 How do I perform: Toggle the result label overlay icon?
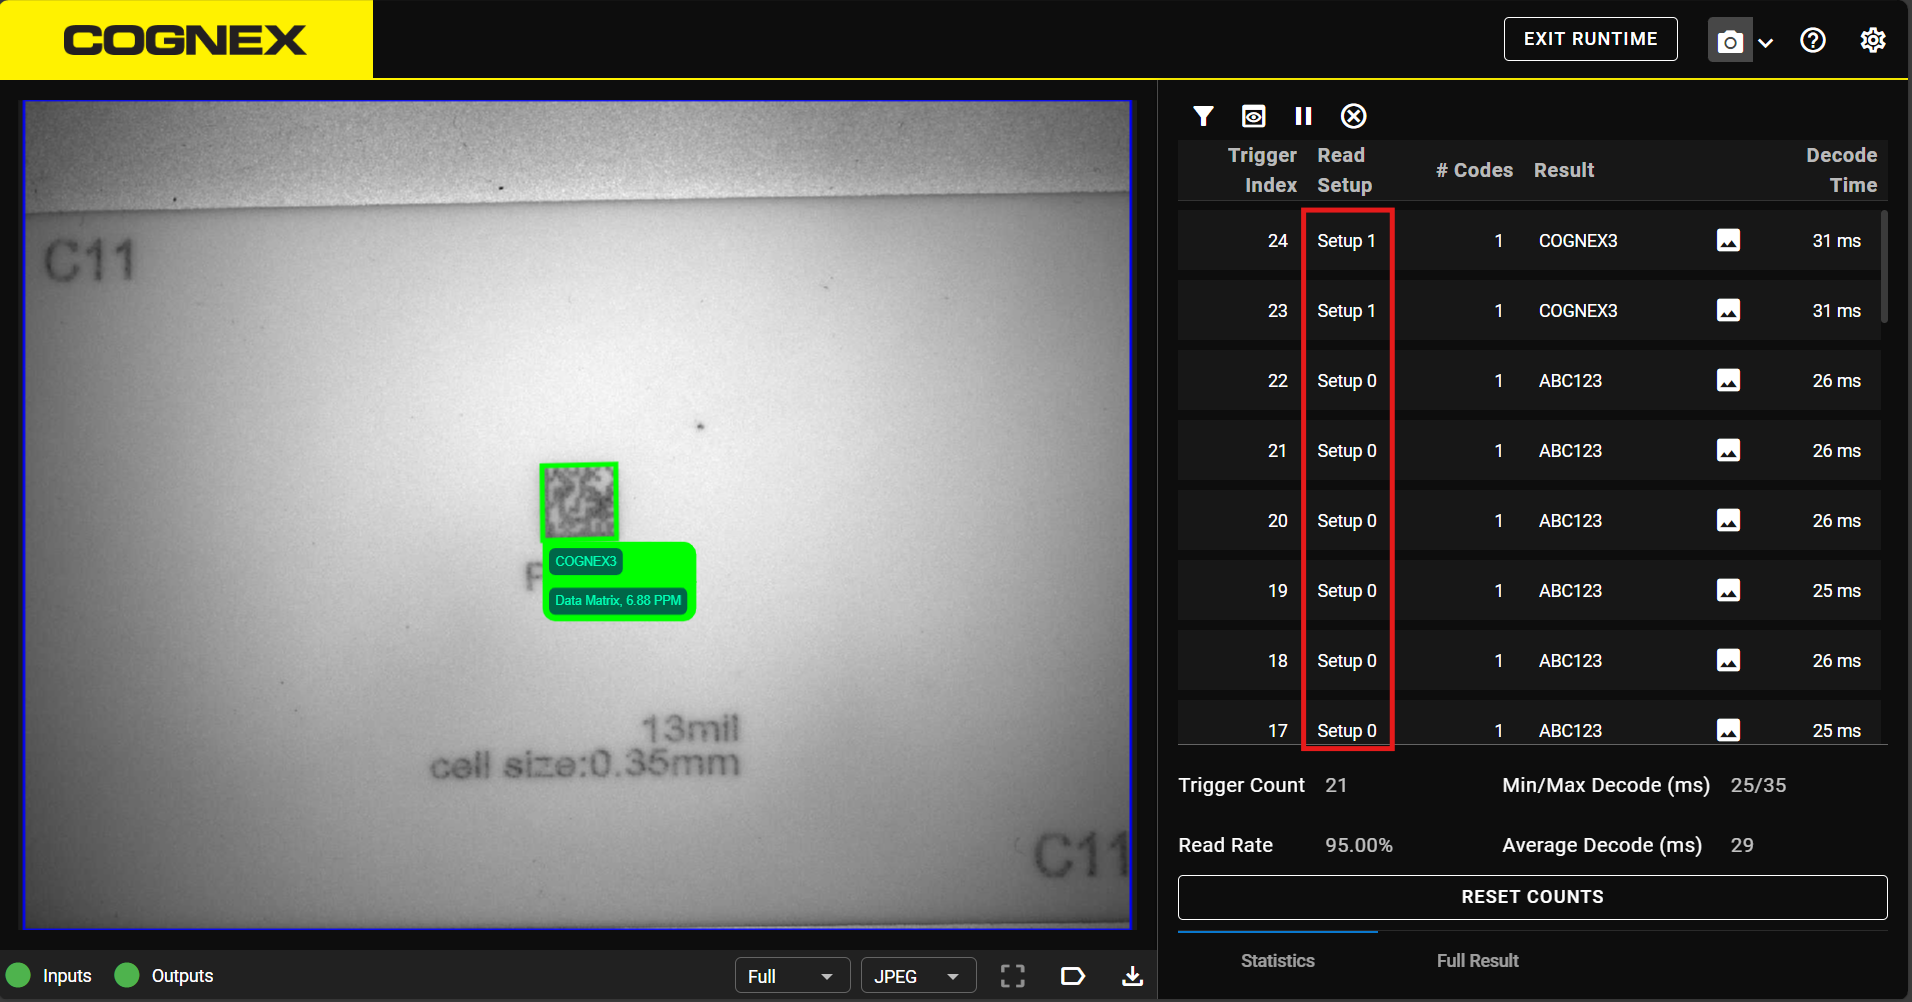(1072, 976)
